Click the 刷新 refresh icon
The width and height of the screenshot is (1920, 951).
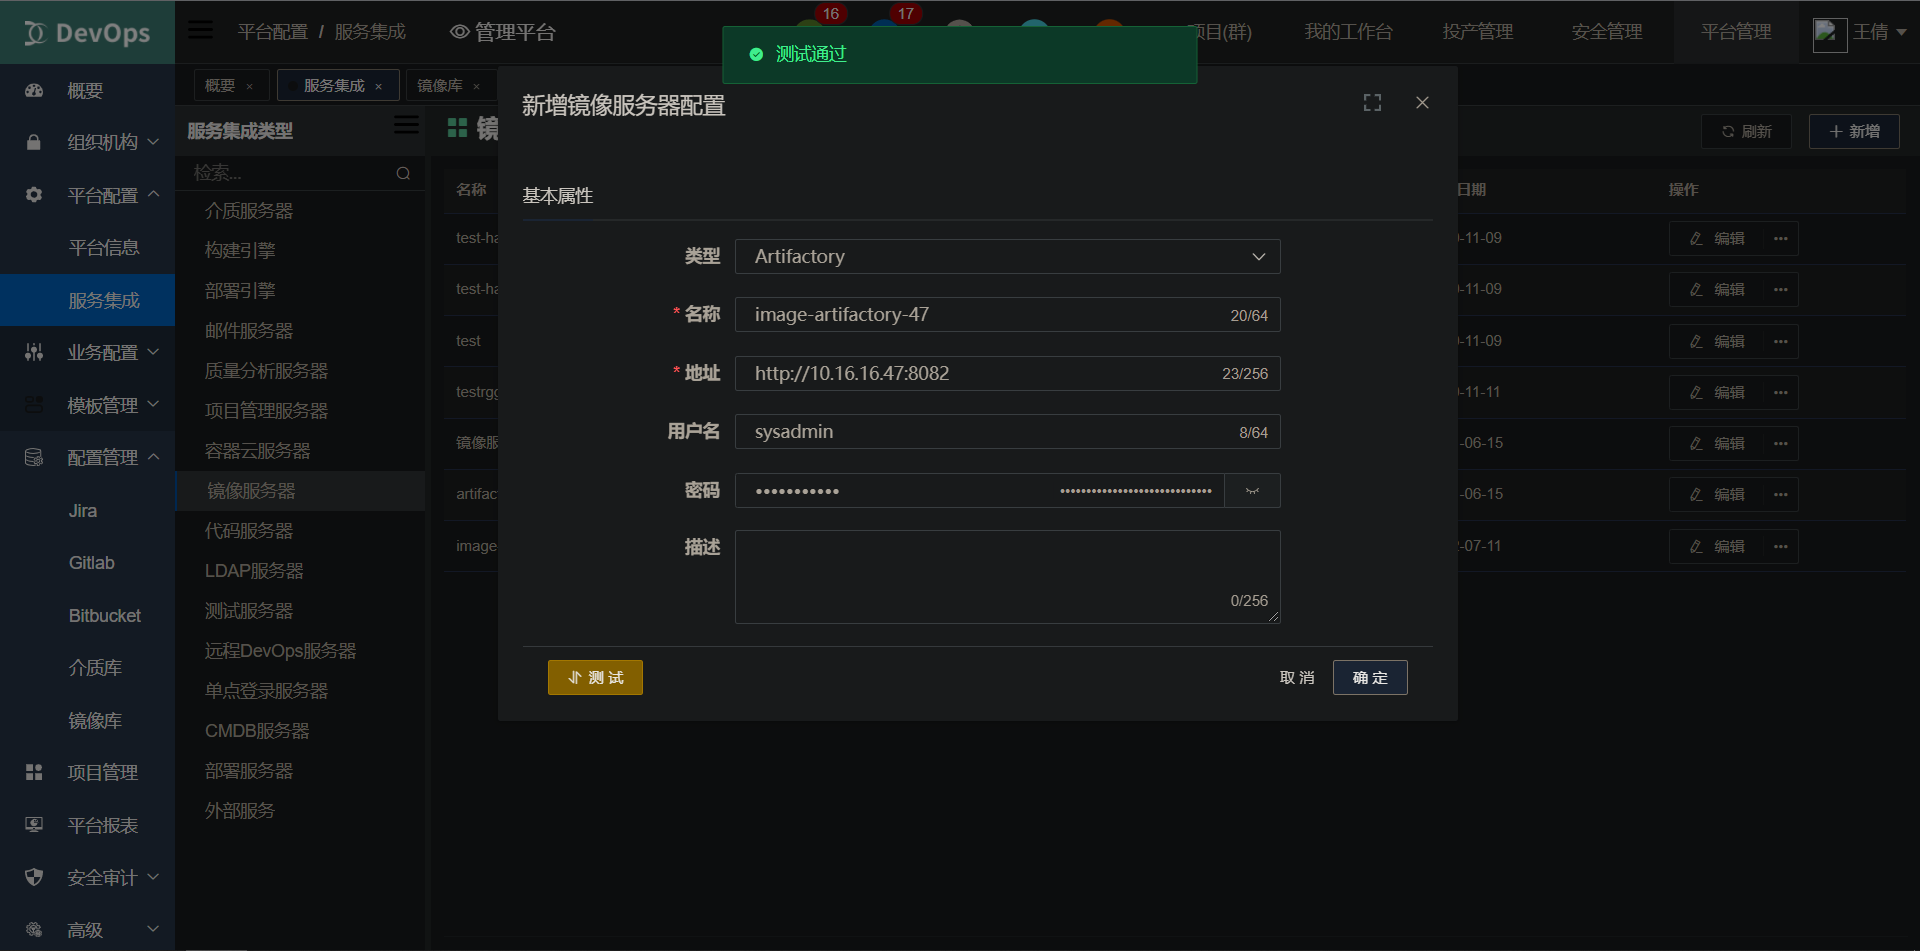coord(1727,131)
